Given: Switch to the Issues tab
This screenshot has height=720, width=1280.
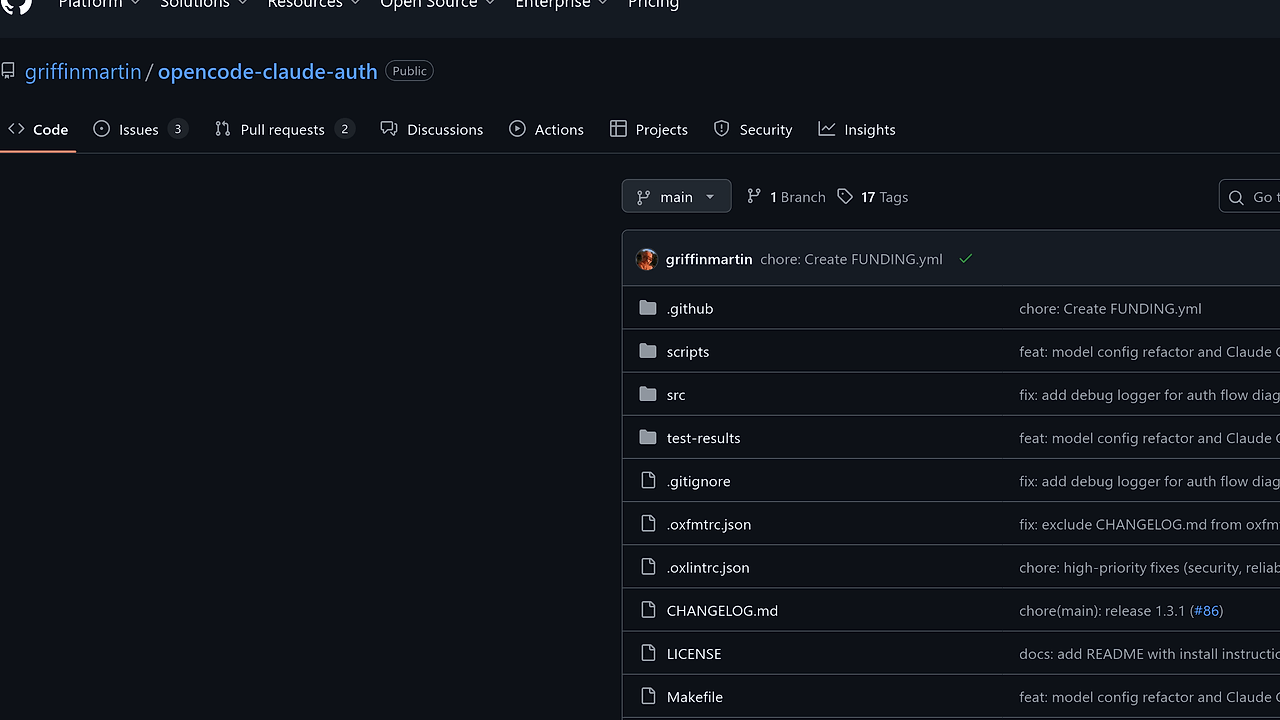Looking at the screenshot, I should [x=140, y=129].
